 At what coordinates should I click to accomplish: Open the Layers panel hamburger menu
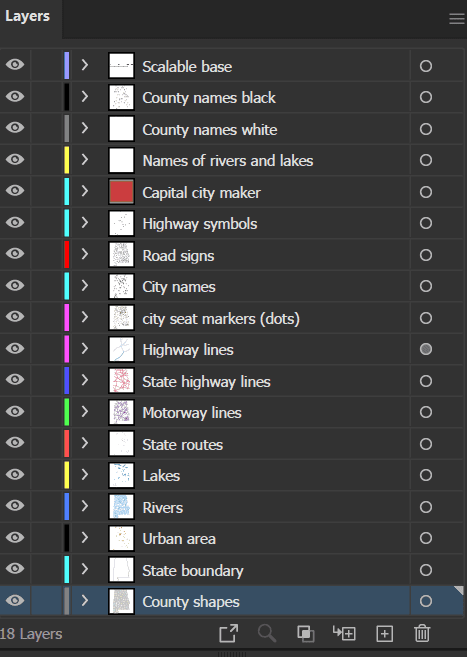click(457, 19)
